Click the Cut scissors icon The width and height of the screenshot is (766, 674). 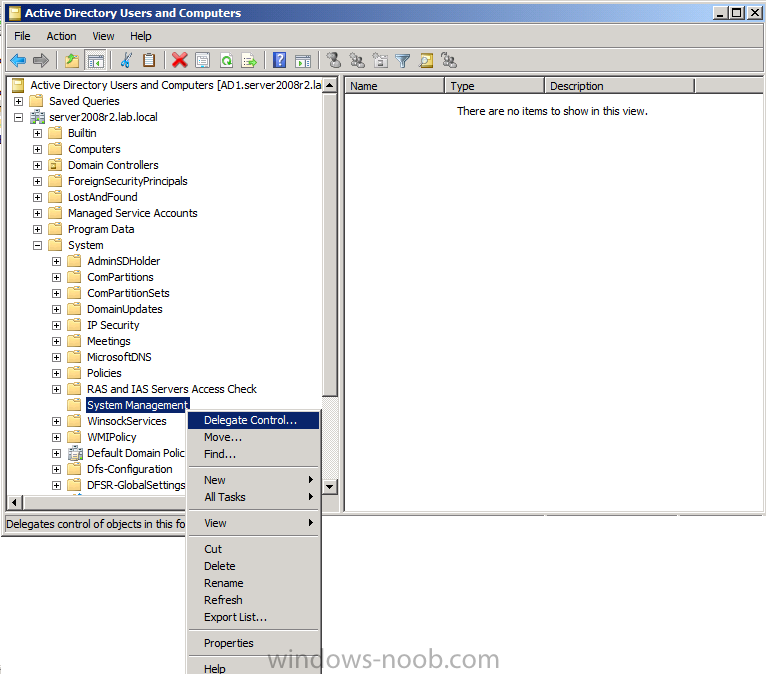(126, 61)
